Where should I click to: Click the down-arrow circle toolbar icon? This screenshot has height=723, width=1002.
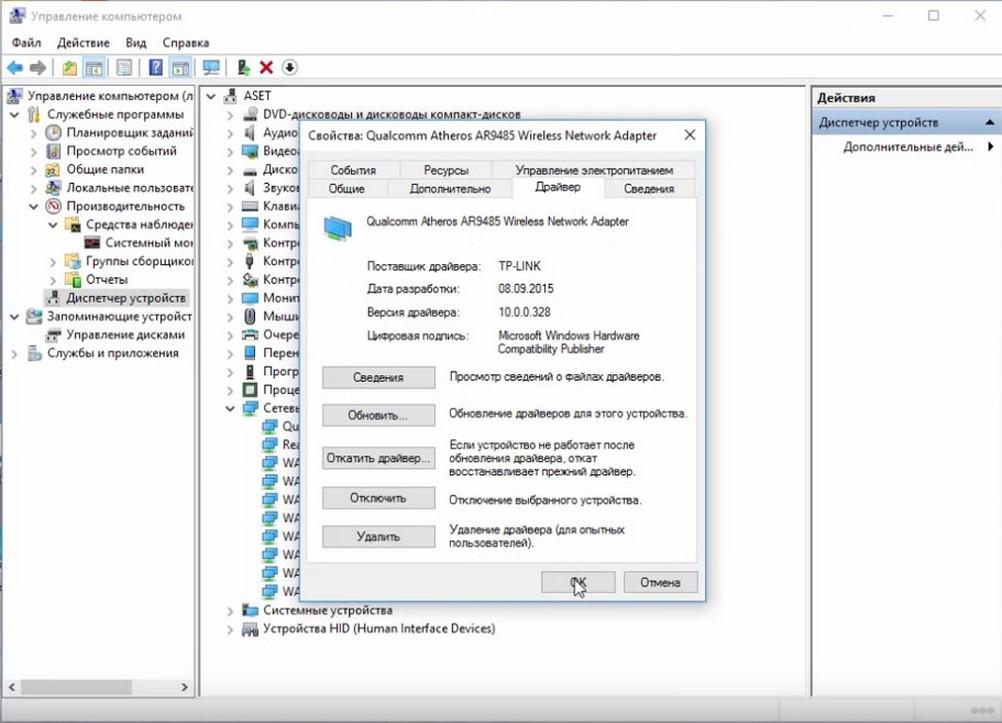click(289, 67)
